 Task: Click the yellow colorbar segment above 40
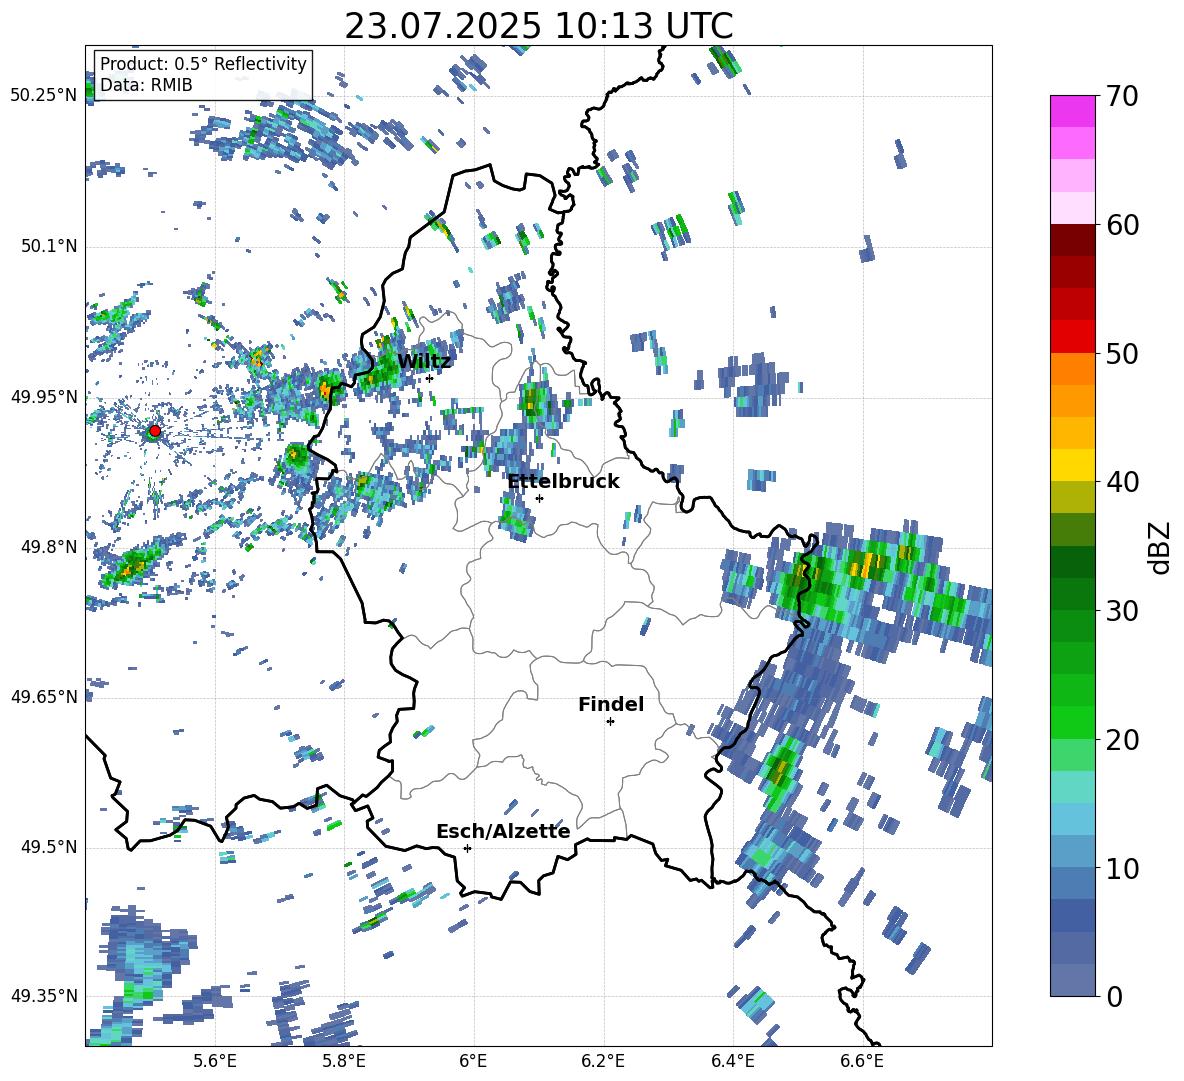pyautogui.click(x=1072, y=465)
